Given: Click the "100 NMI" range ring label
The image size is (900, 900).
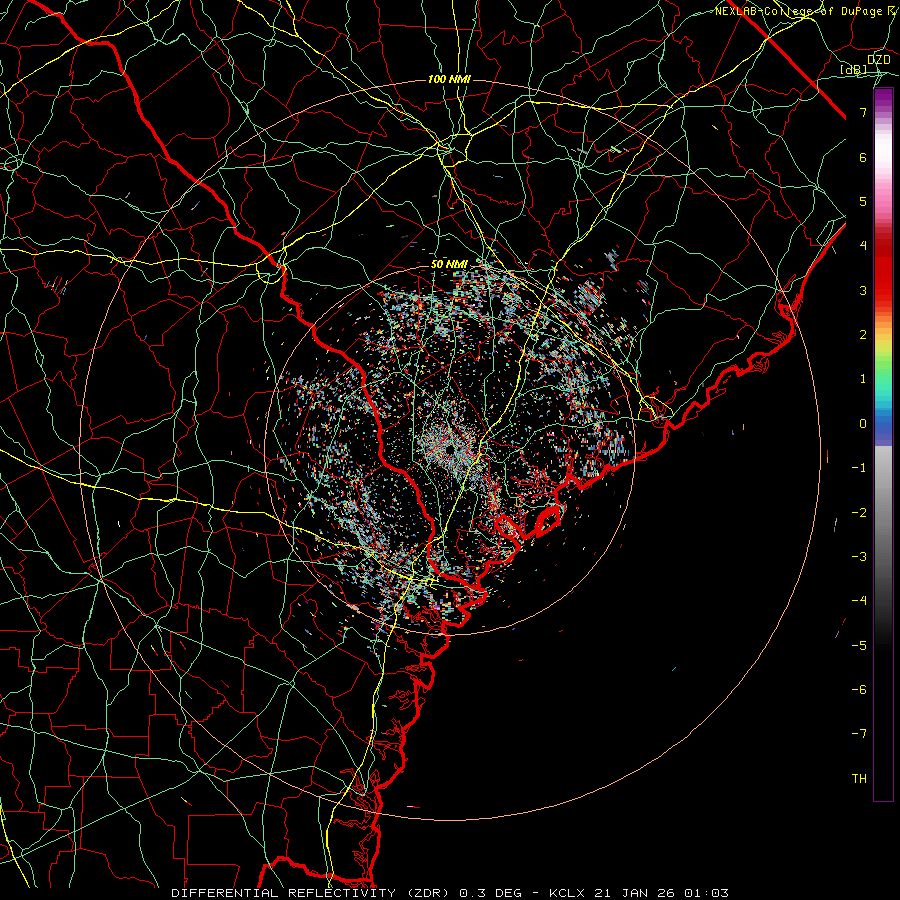Looking at the screenshot, I should point(449,79).
